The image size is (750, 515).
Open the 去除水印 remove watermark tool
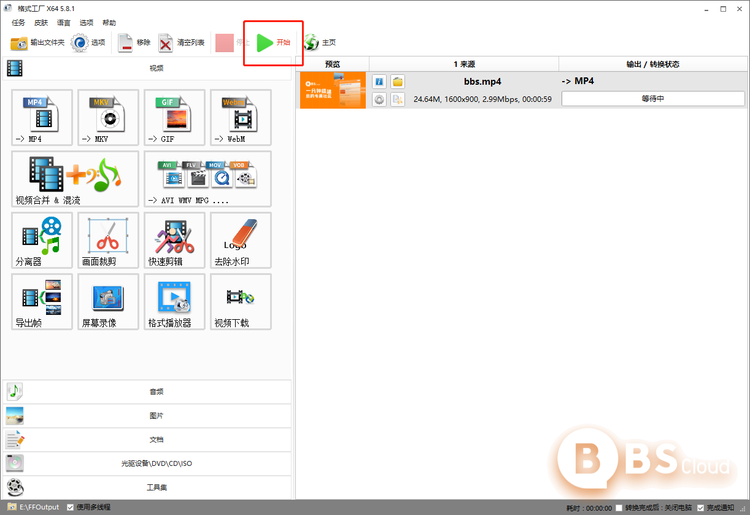[x=241, y=240]
